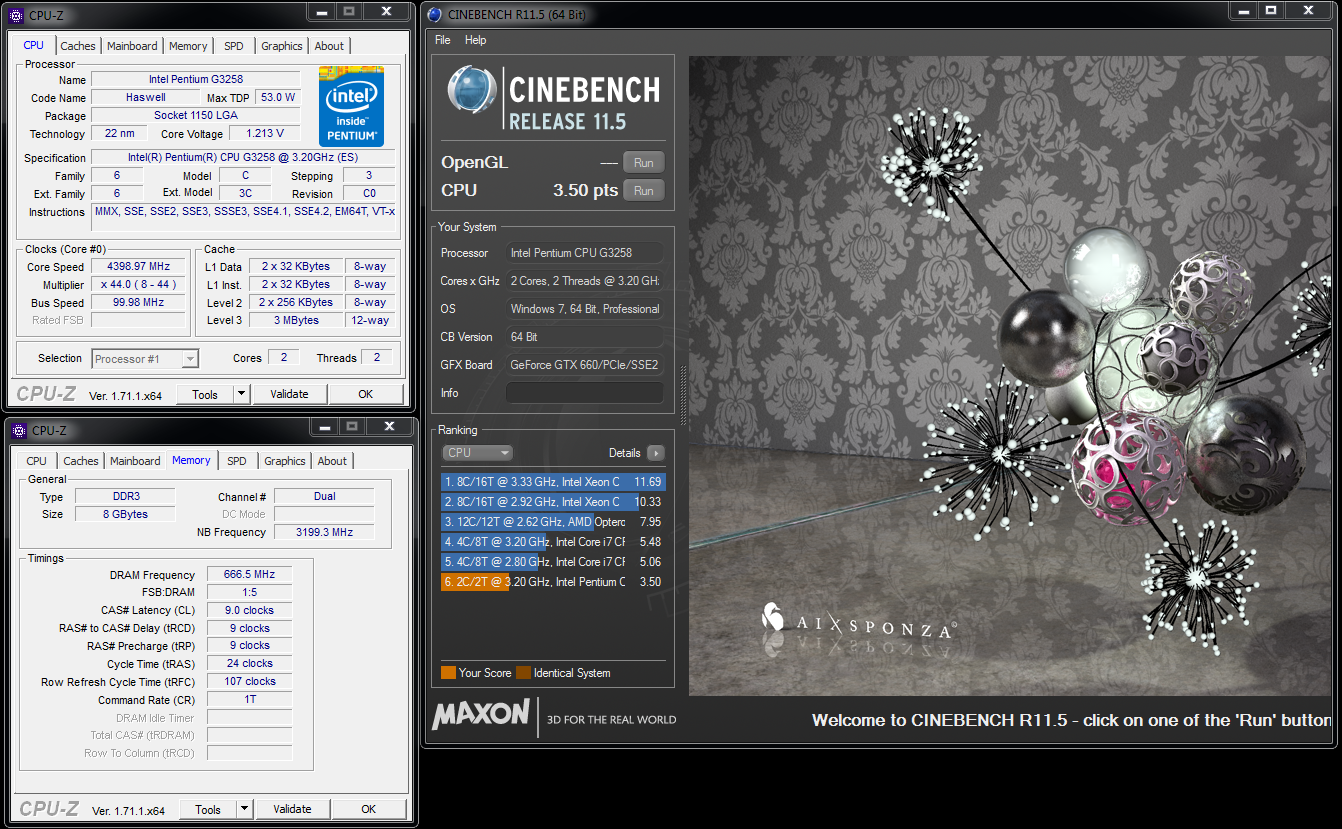Select ranking row 4 Core i7 5.48
Viewport: 1342px width, 829px height.
(x=553, y=542)
